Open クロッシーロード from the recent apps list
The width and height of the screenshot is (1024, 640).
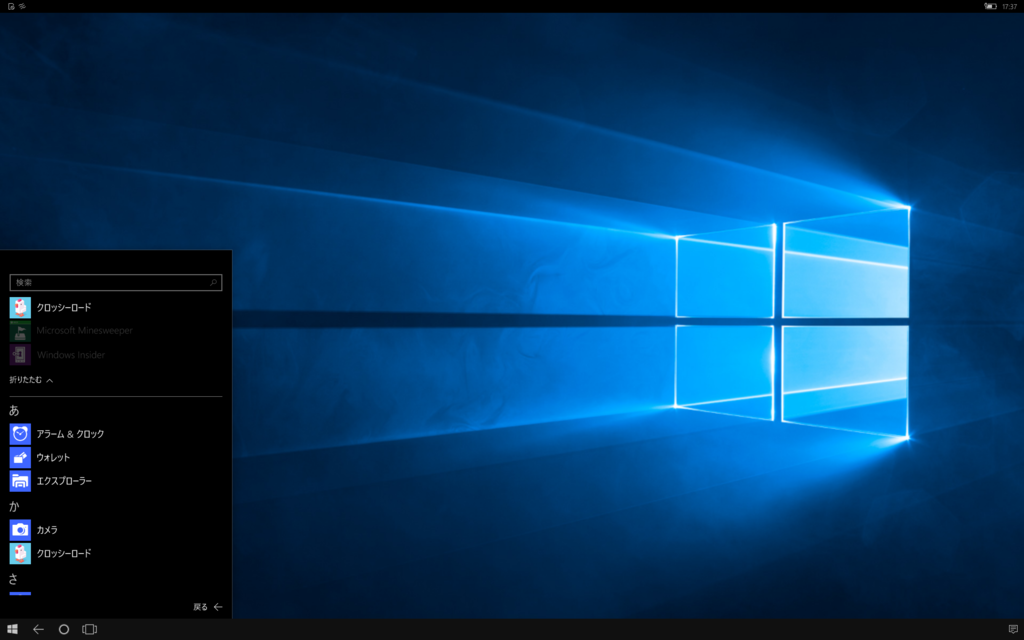pos(116,308)
